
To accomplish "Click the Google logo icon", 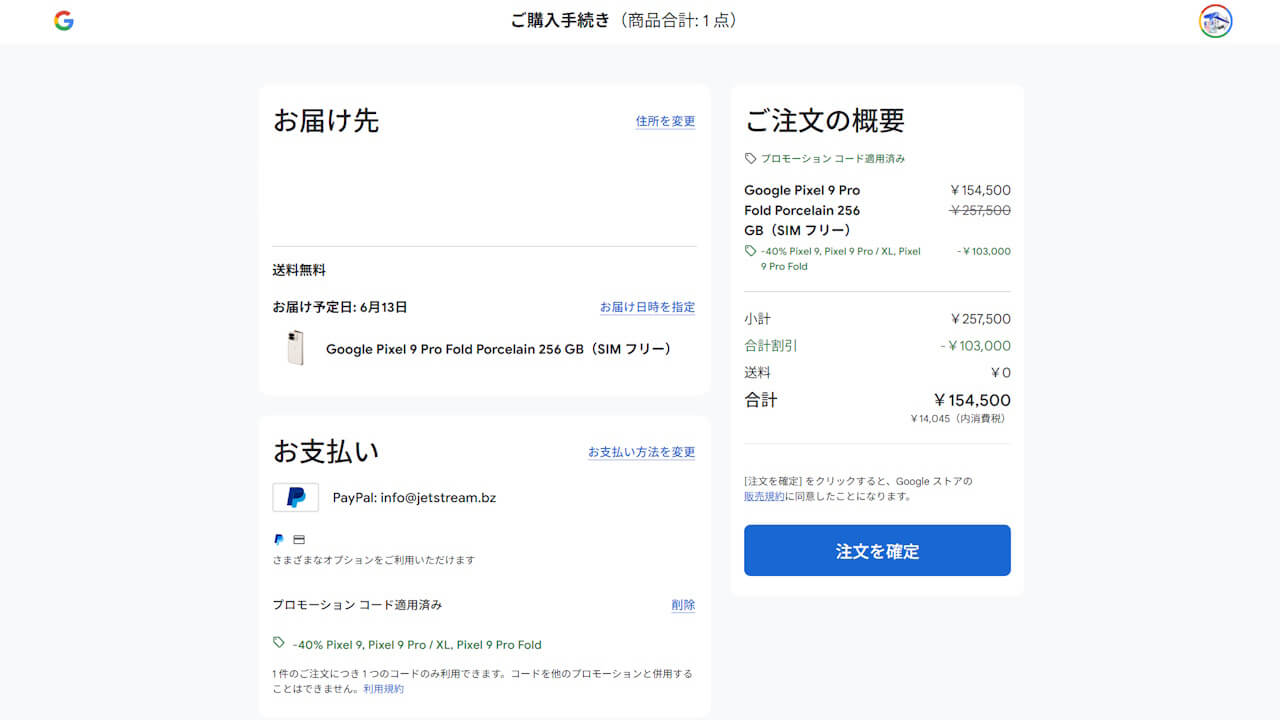I will tap(64, 21).
